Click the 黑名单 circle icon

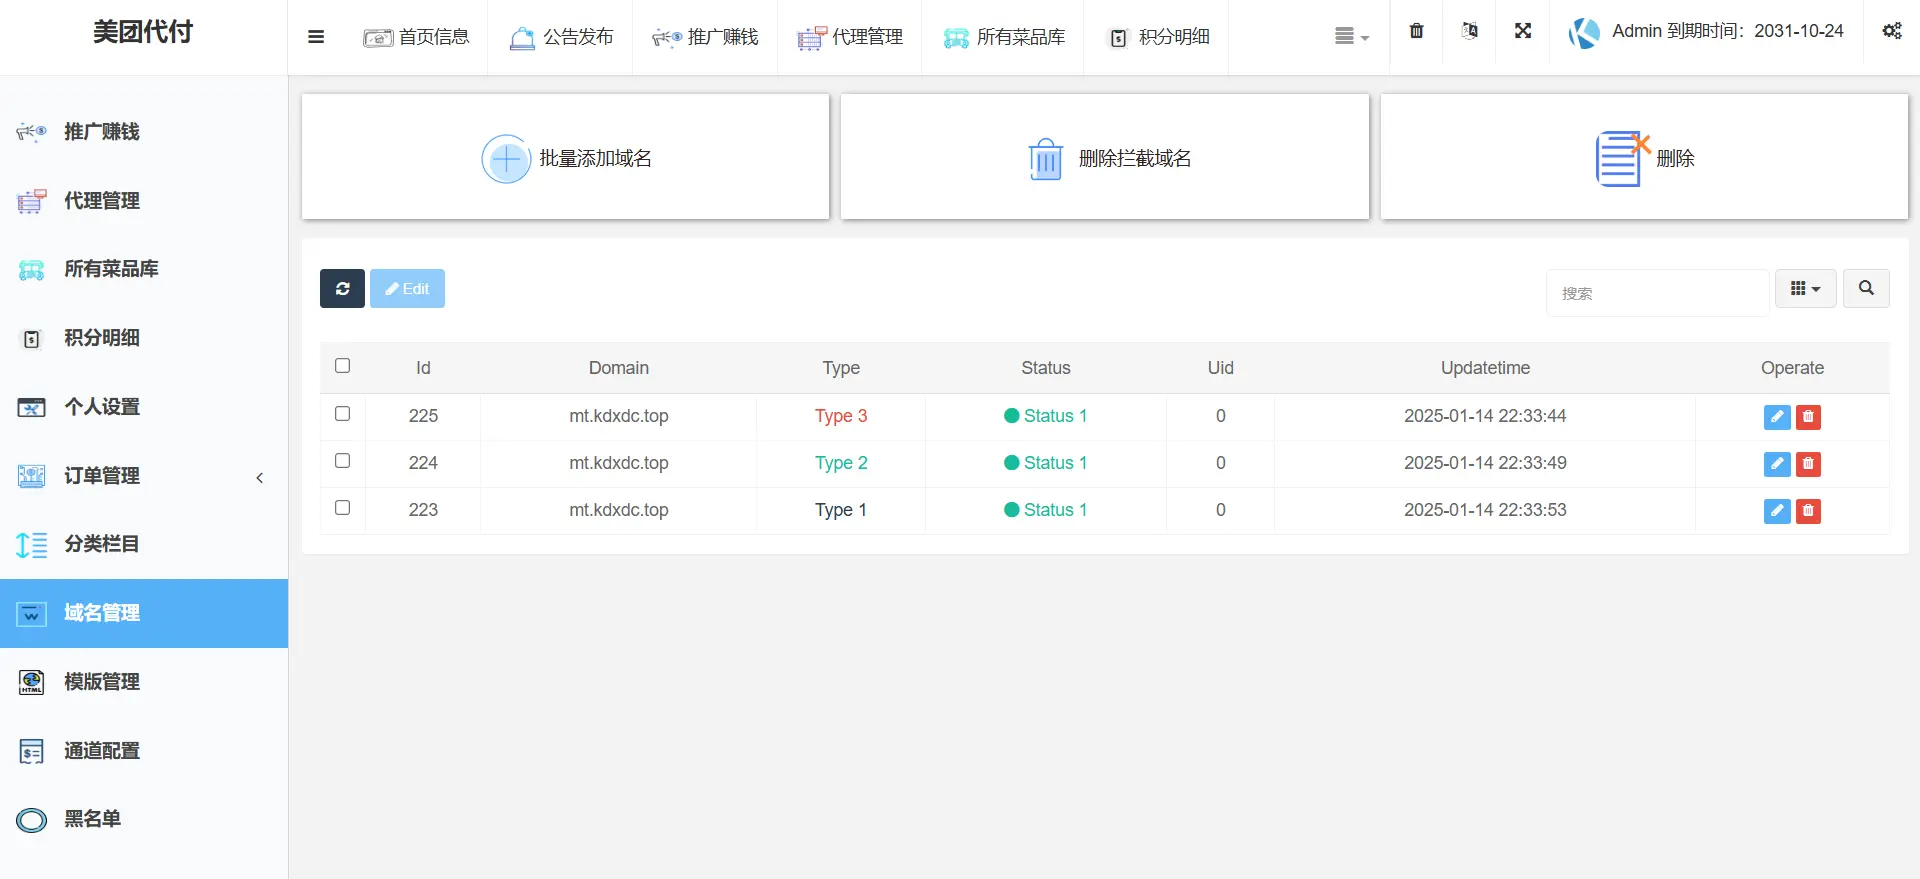coord(31,820)
